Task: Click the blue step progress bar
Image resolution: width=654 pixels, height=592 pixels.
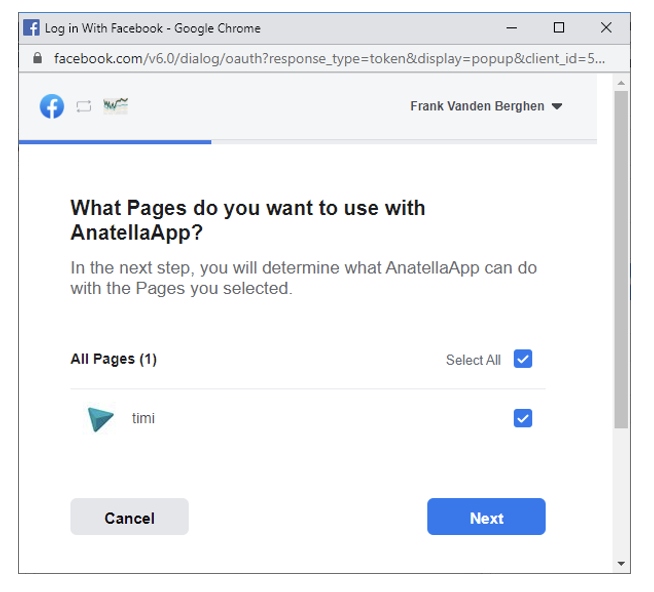Action: [115, 142]
